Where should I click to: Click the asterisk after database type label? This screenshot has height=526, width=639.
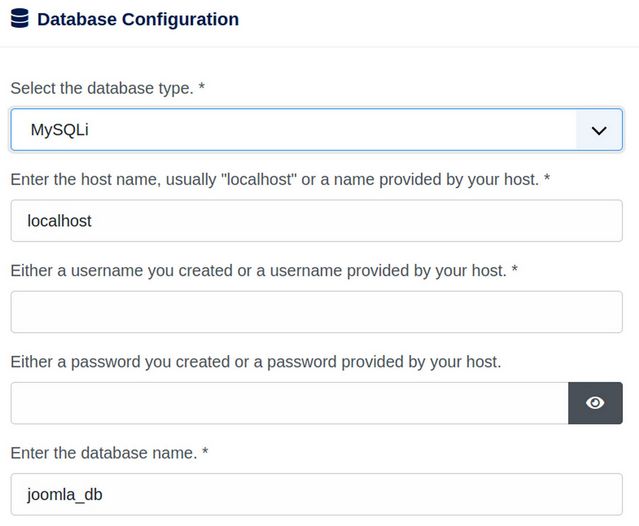pyautogui.click(x=202, y=88)
